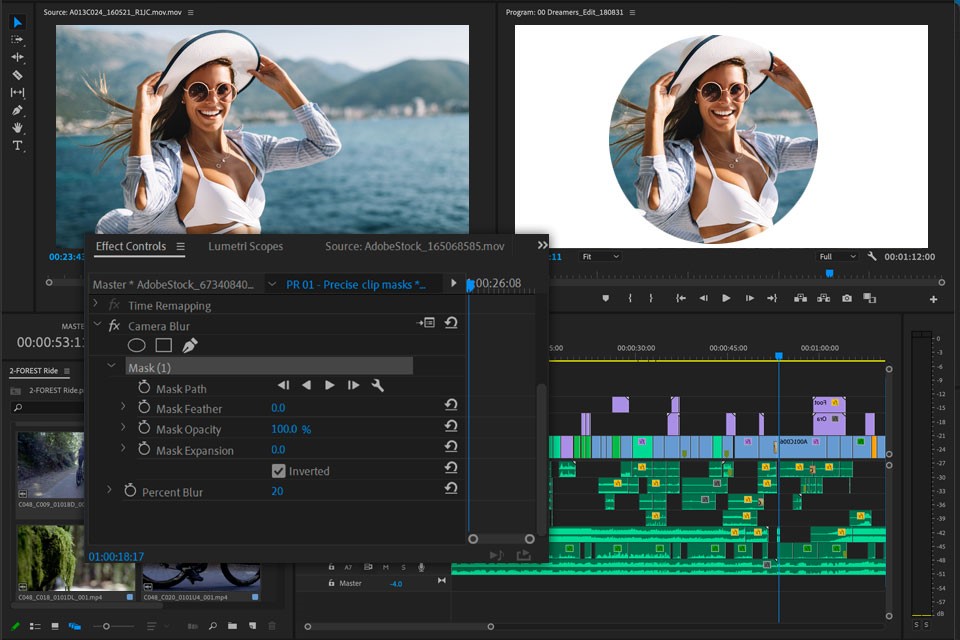Create a 4-point rectangle mask
The image size is (960, 640).
coord(163,345)
